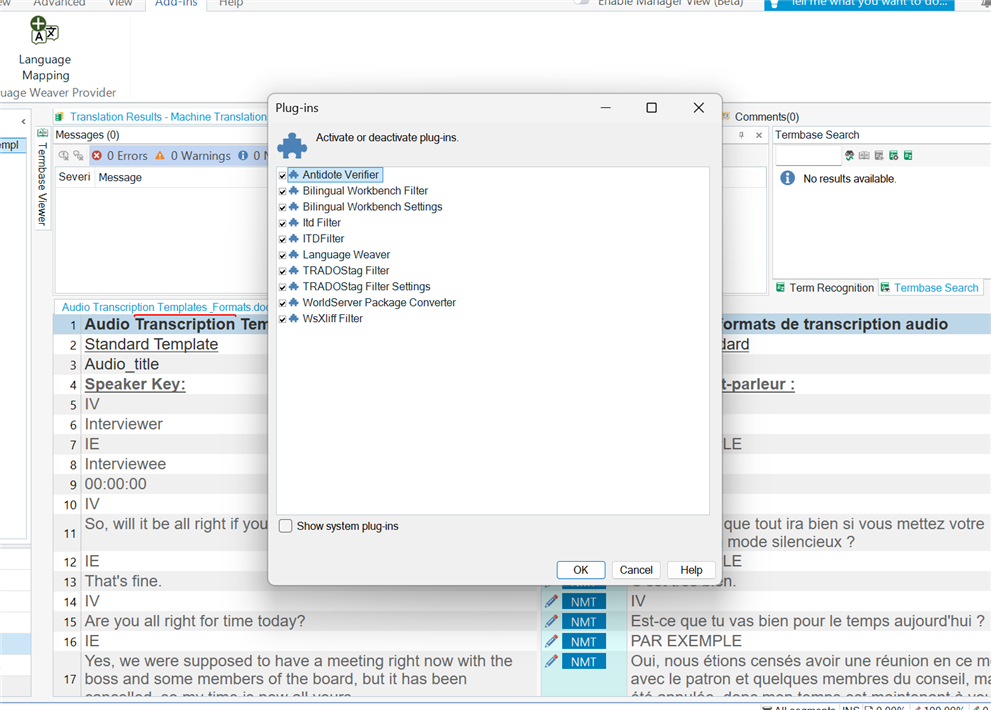Image resolution: width=991 pixels, height=710 pixels.
Task: Enable Show system plug-ins checkbox
Action: point(286,526)
